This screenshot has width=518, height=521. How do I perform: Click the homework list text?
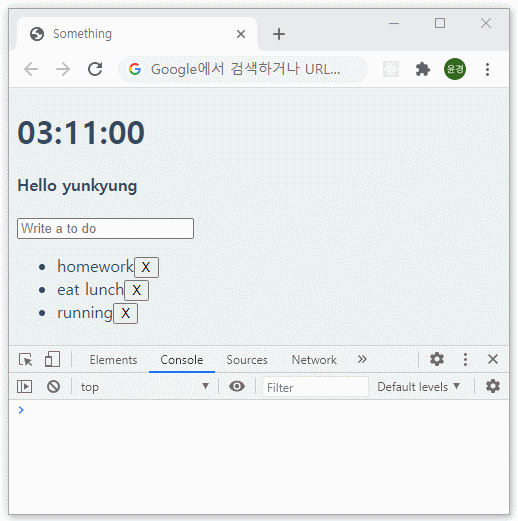[x=95, y=267]
